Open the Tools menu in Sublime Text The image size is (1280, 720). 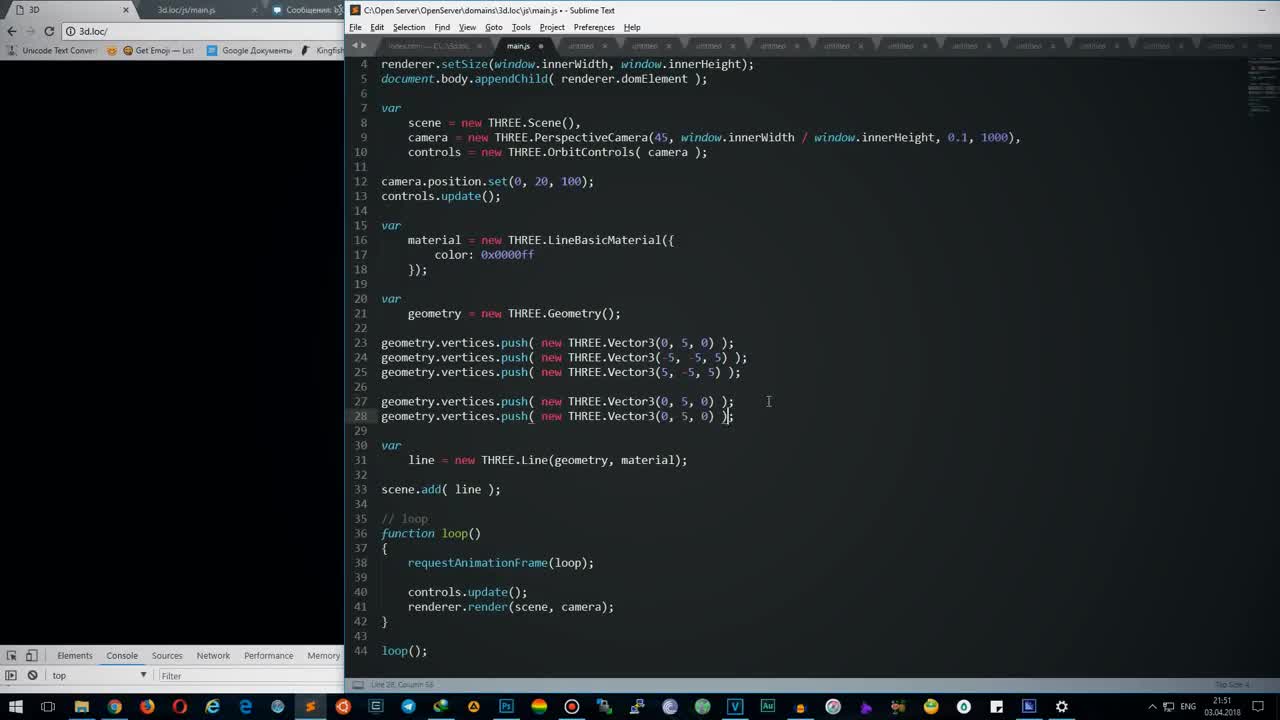click(521, 27)
